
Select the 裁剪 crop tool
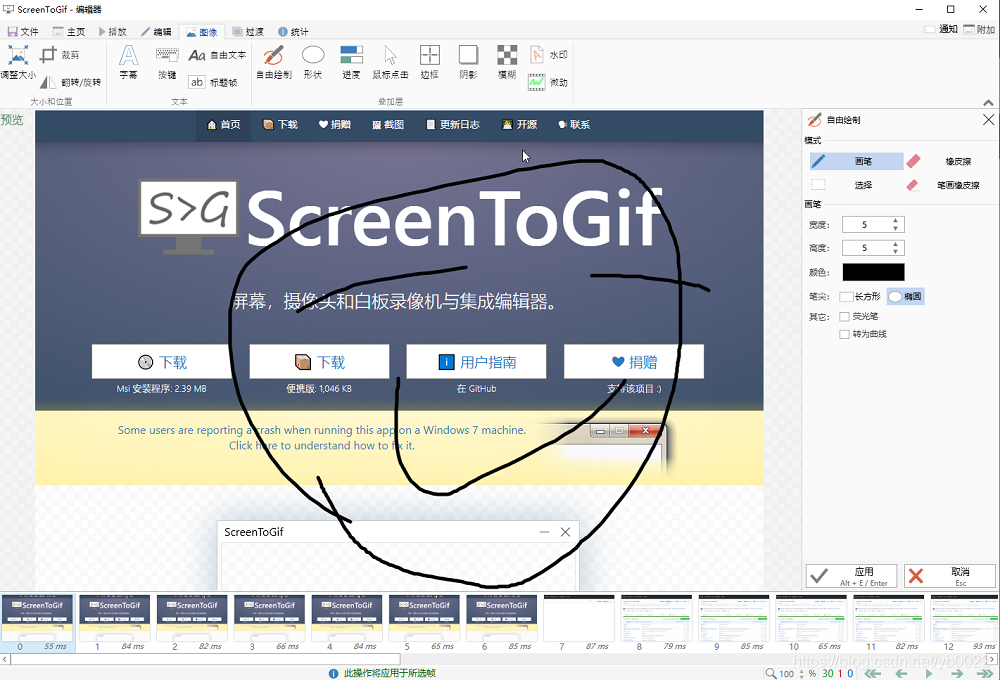pyautogui.click(x=60, y=55)
